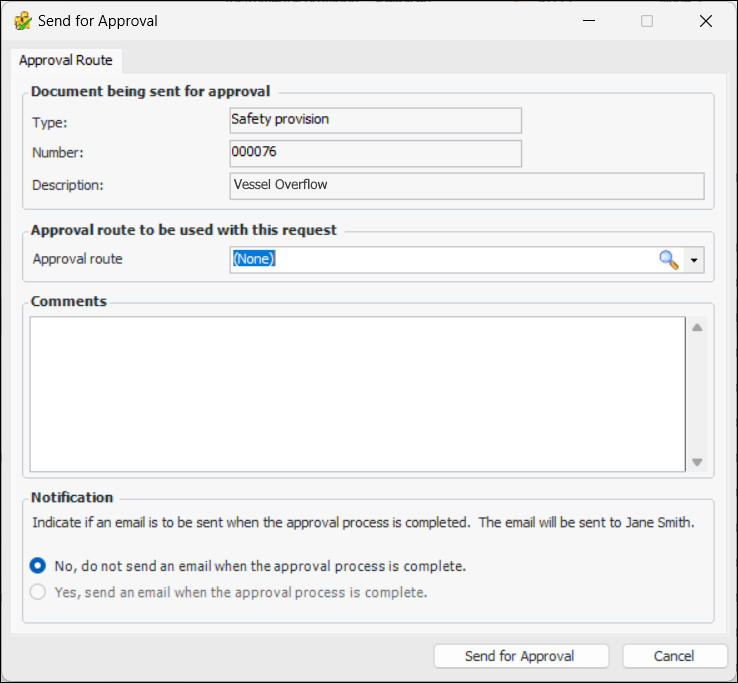Expand the Approval route dropdown arrow
The height and width of the screenshot is (683, 738).
695,260
